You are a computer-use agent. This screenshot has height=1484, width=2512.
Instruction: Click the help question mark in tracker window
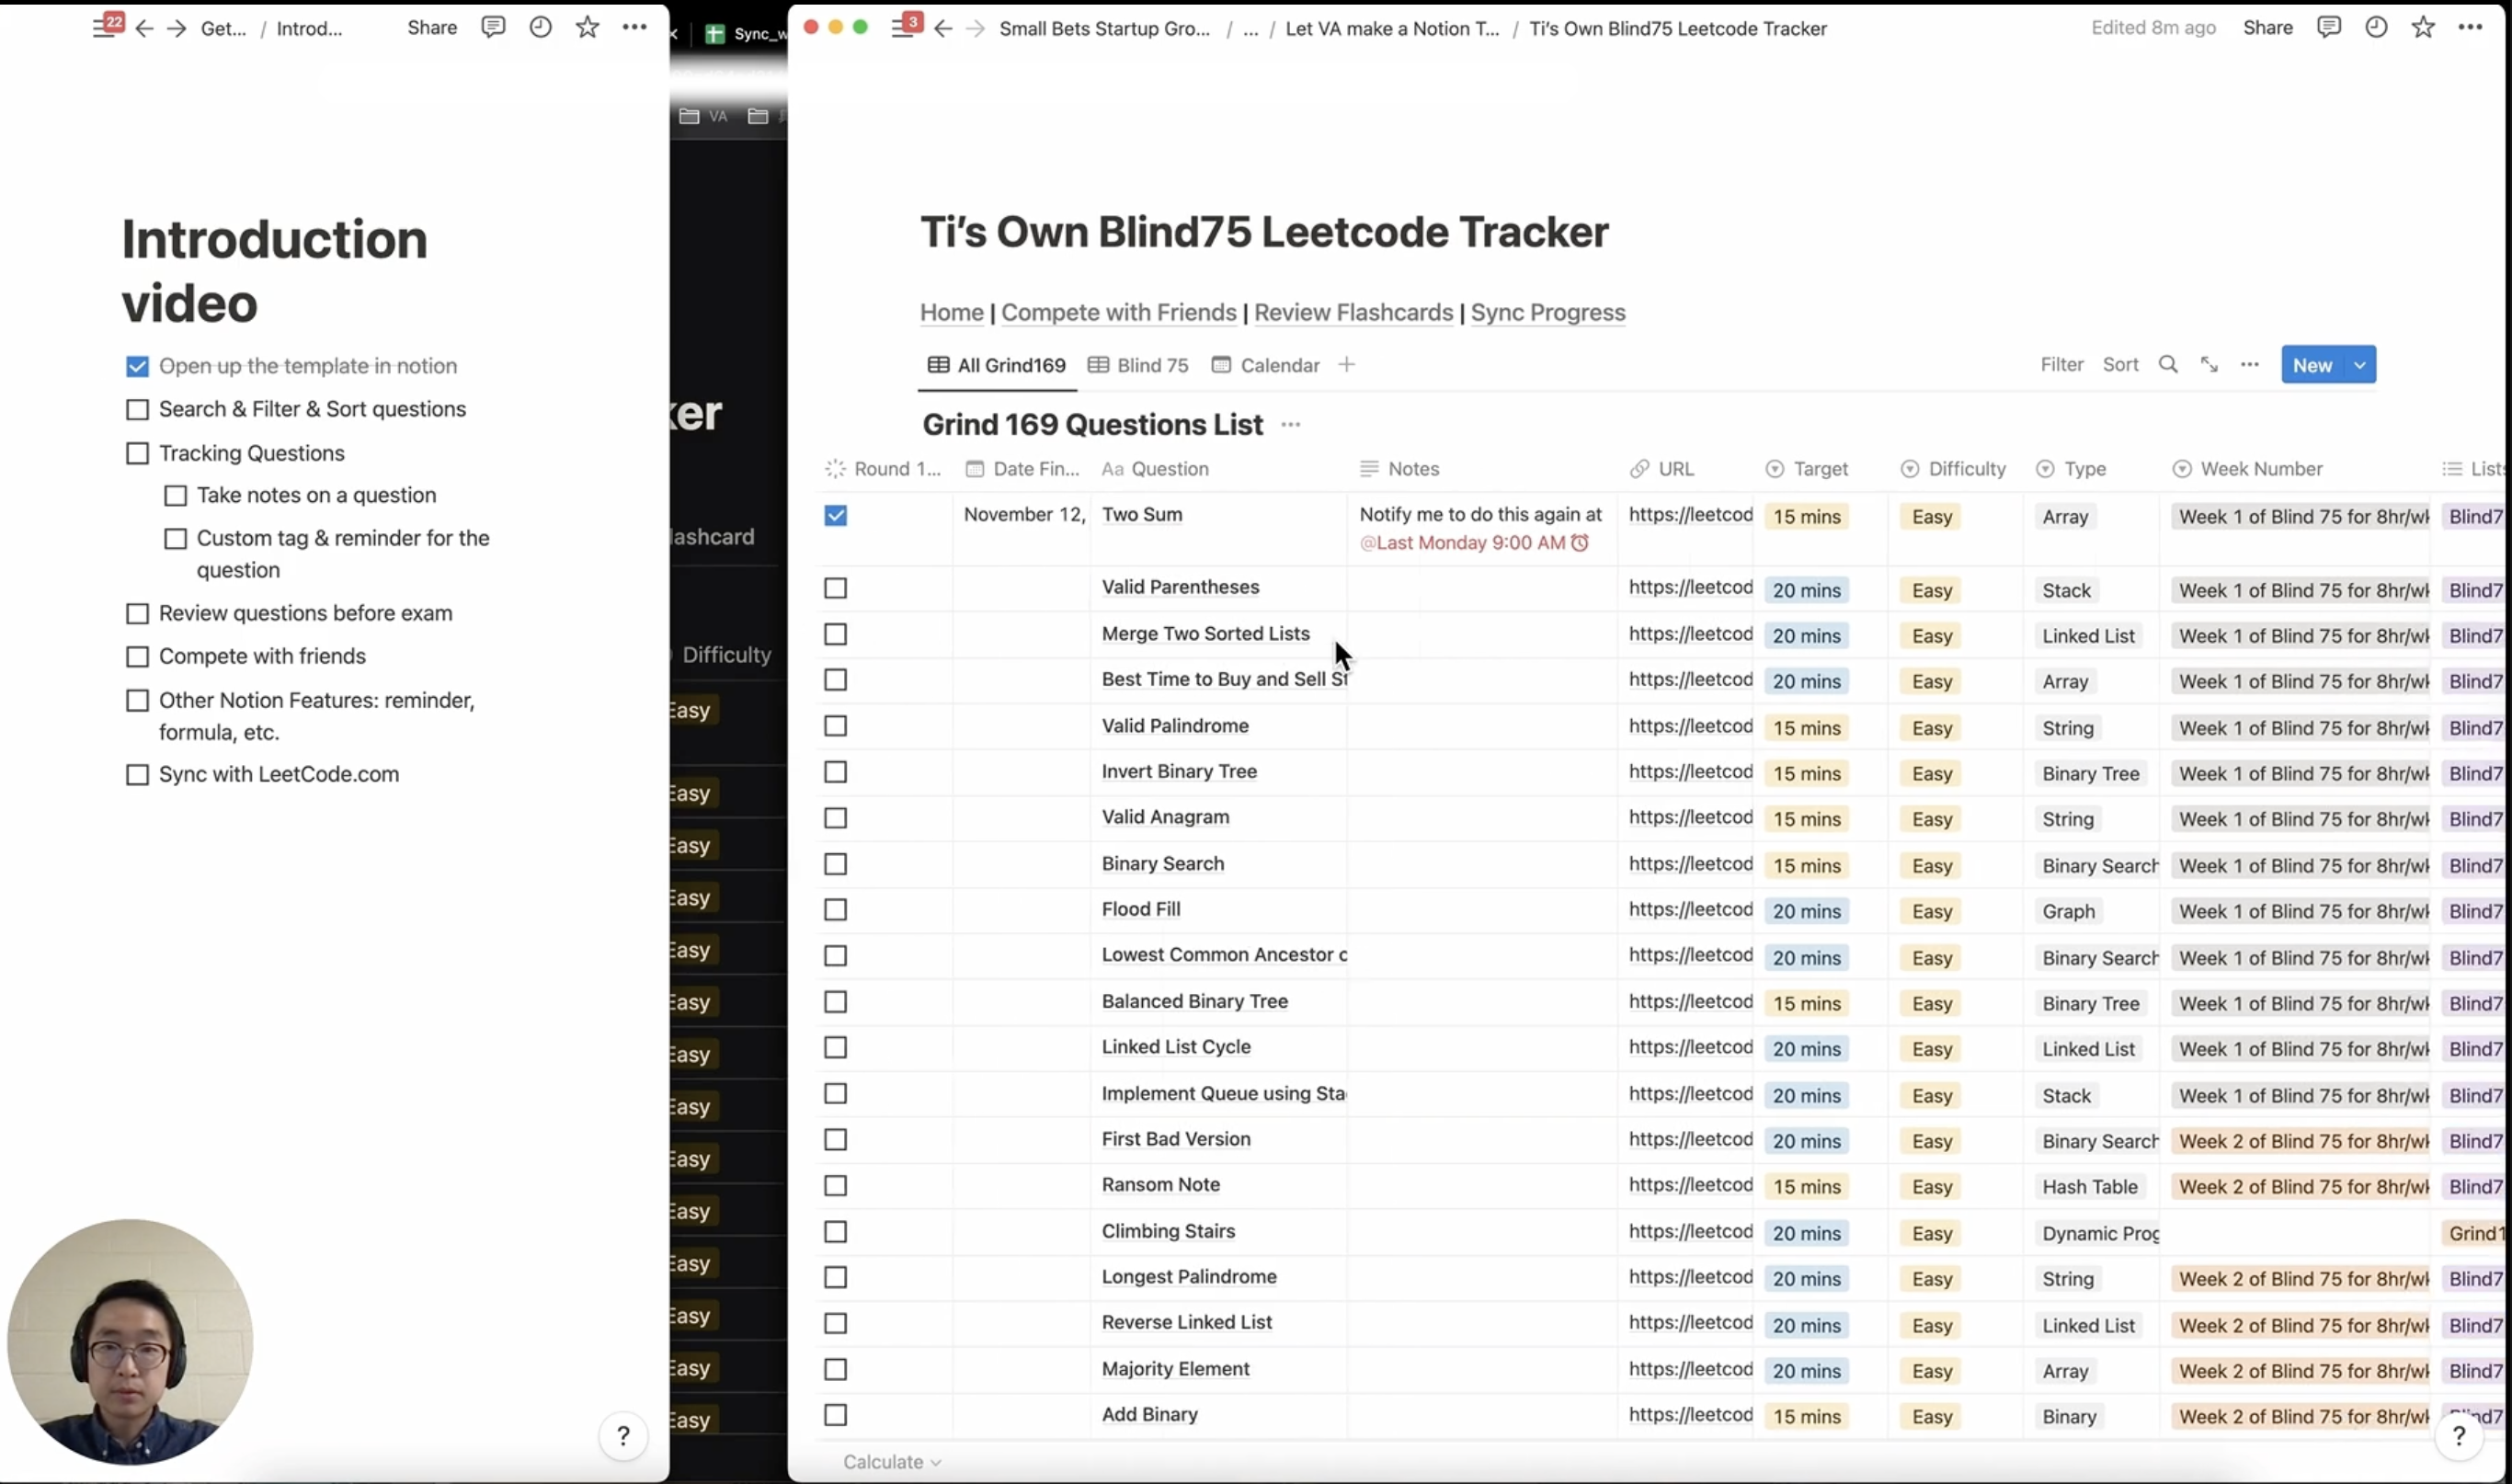pyautogui.click(x=2459, y=1437)
